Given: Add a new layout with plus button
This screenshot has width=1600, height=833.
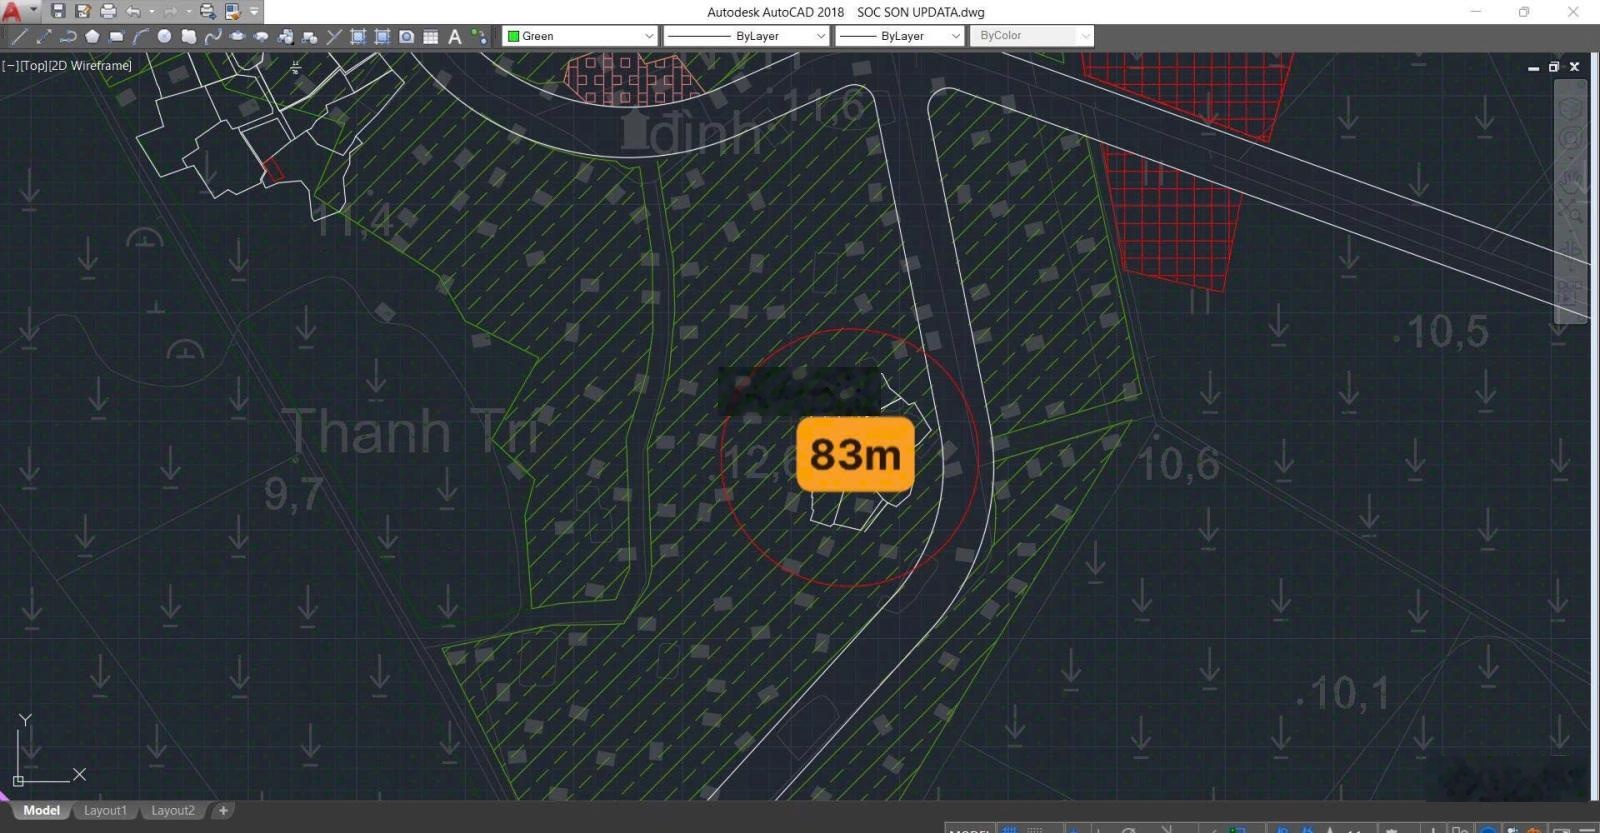Looking at the screenshot, I should coord(223,811).
